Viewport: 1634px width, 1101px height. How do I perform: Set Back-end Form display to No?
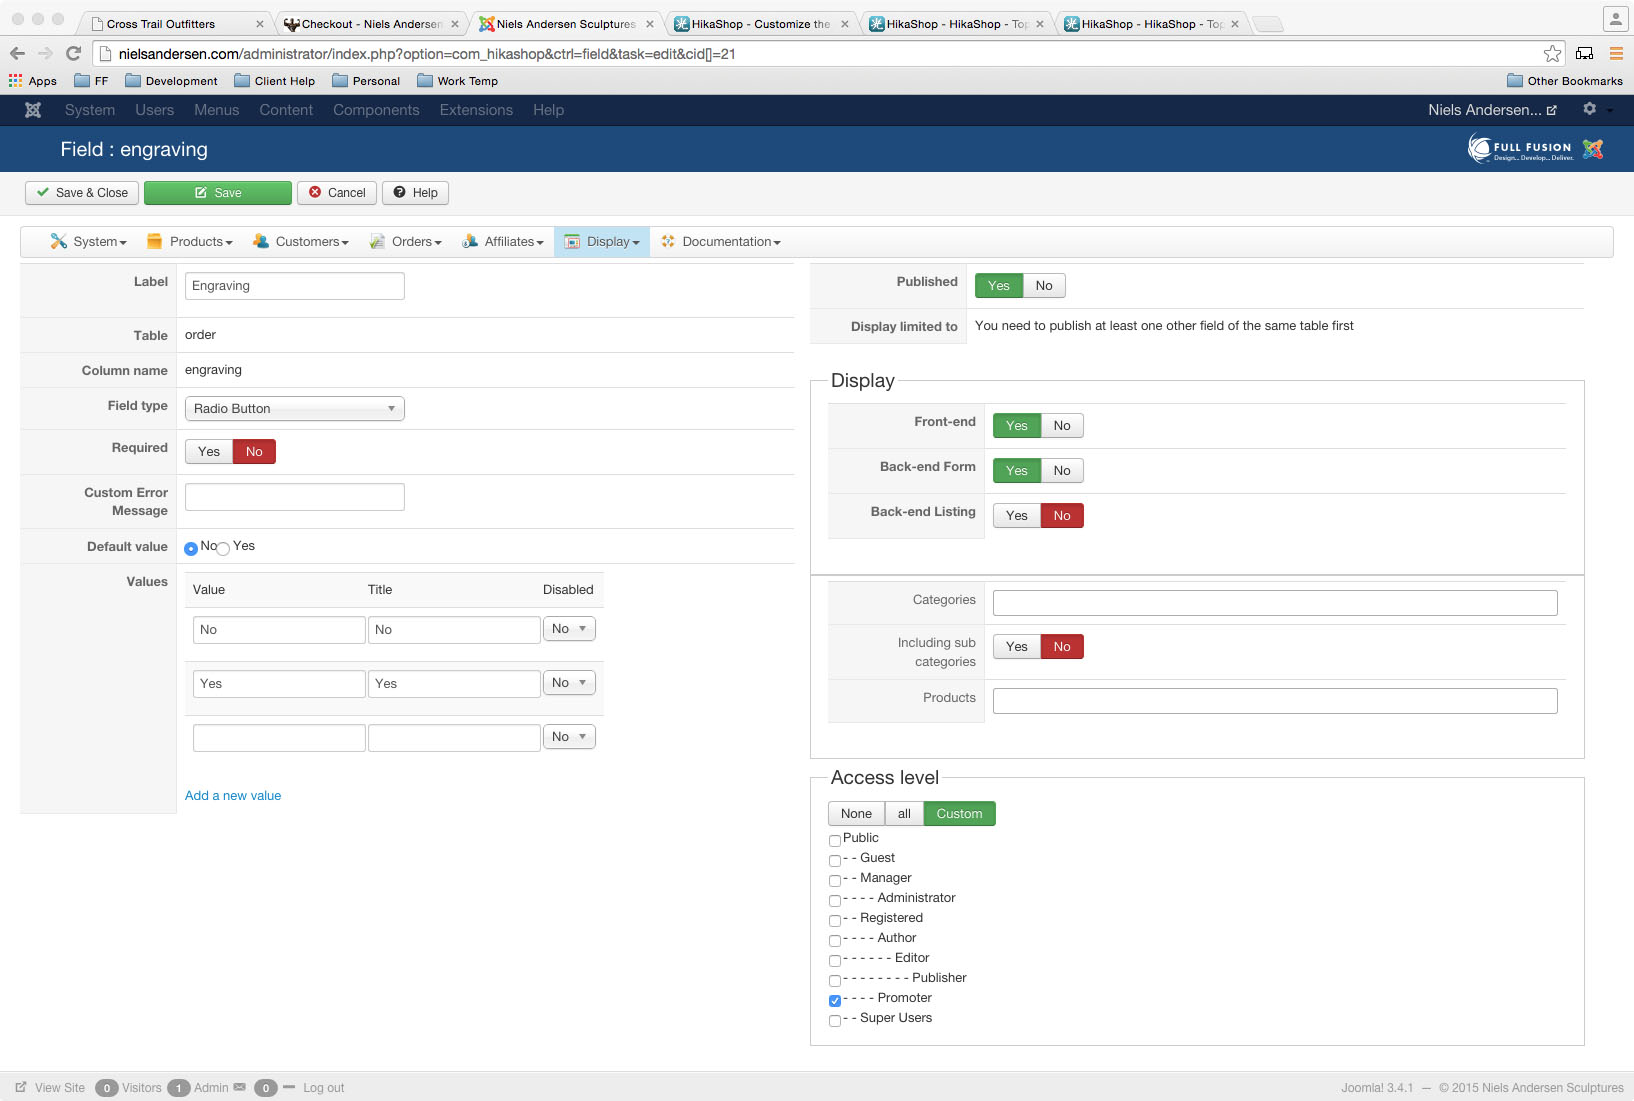(x=1062, y=471)
